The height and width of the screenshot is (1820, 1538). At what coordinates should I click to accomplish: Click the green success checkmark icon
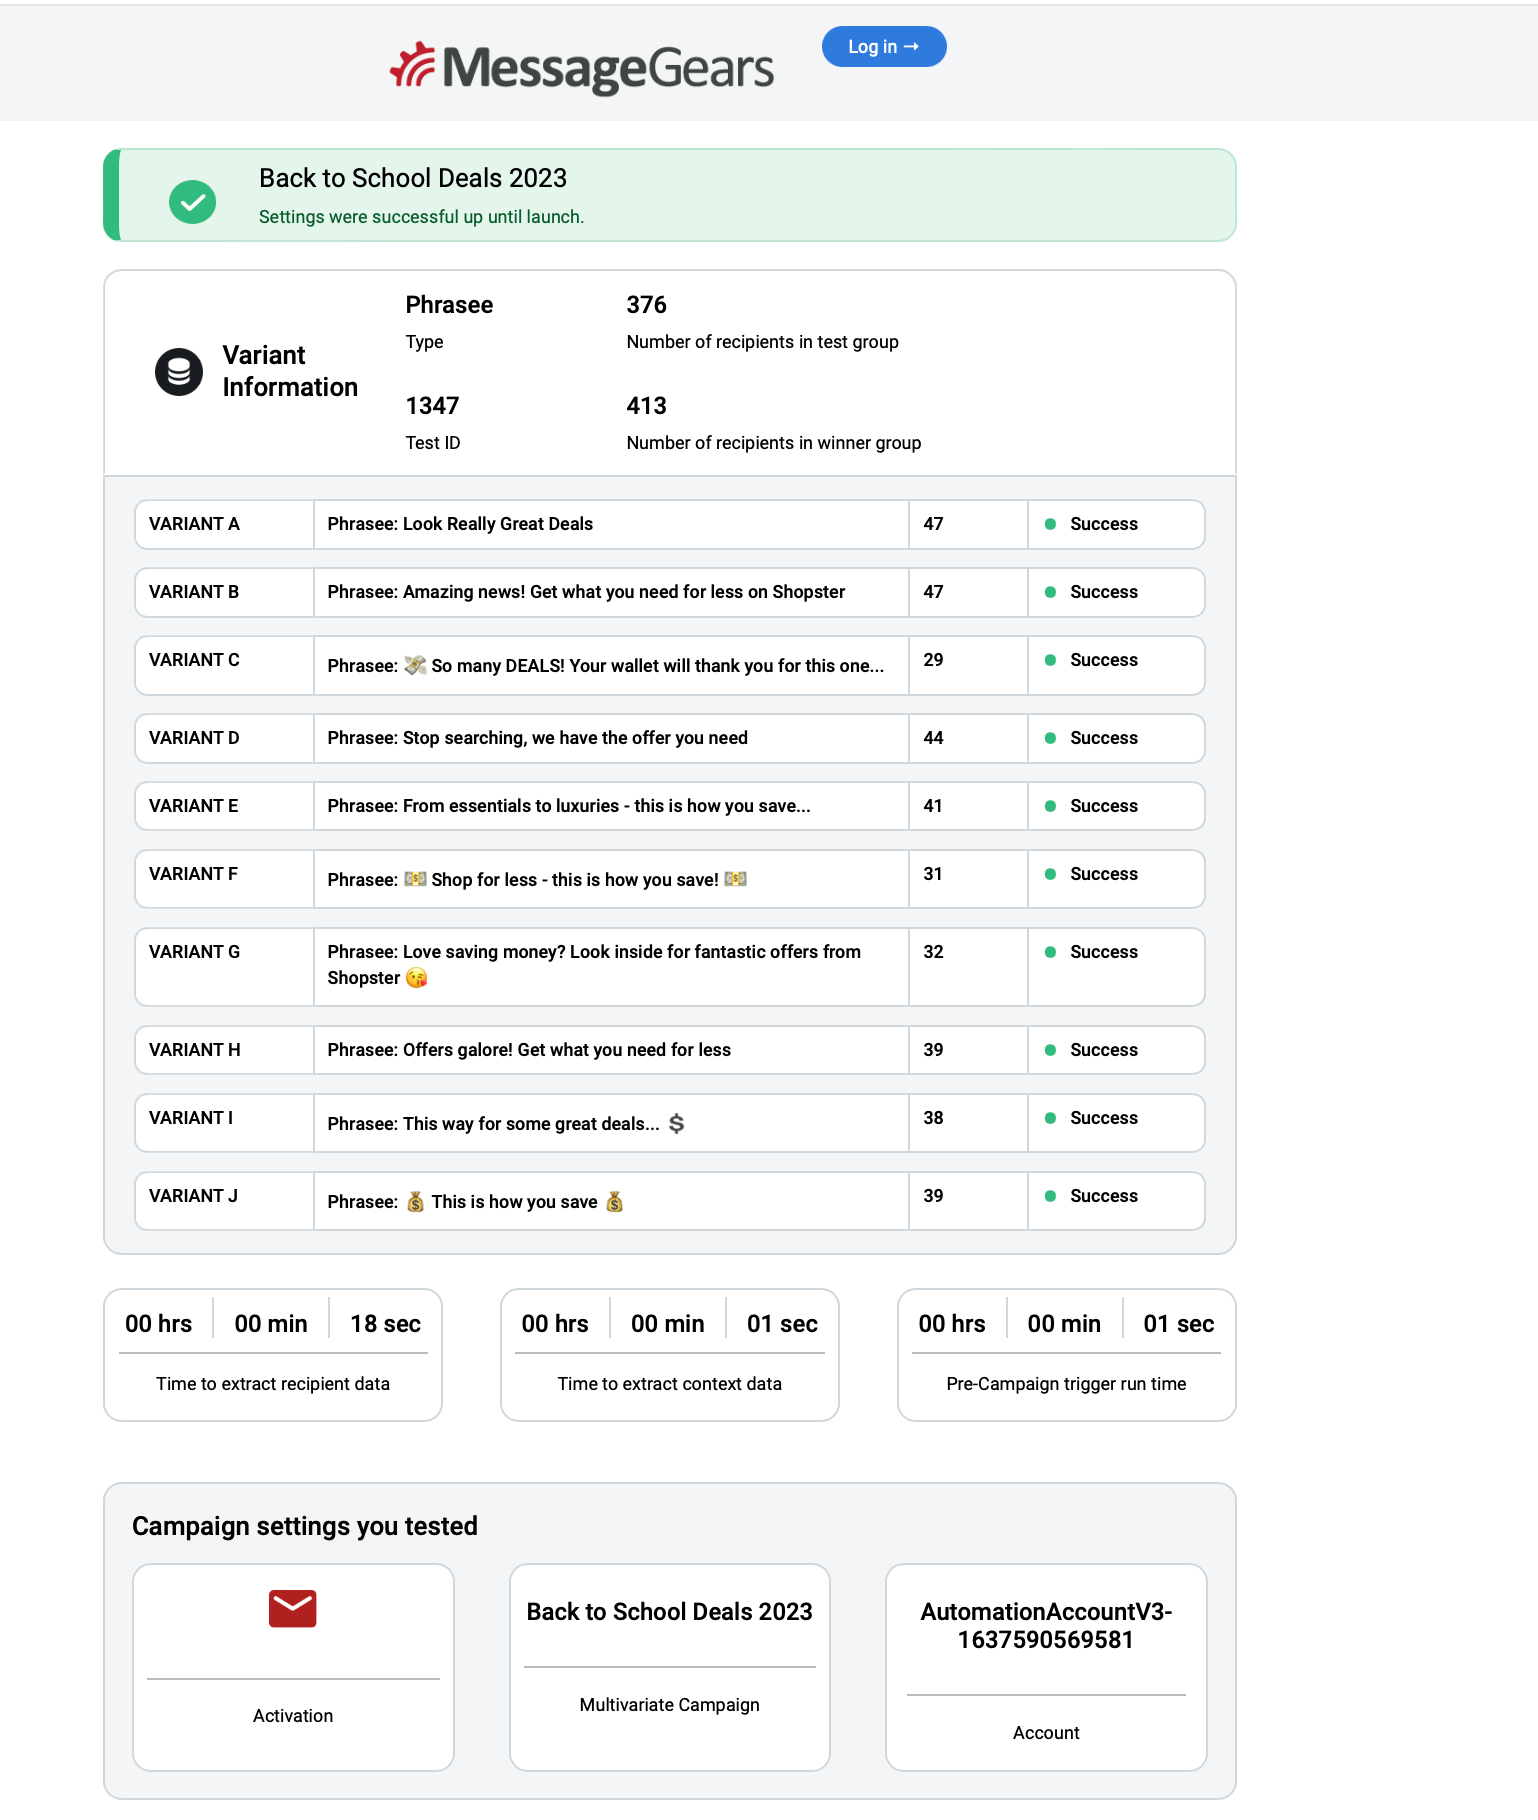pos(192,202)
